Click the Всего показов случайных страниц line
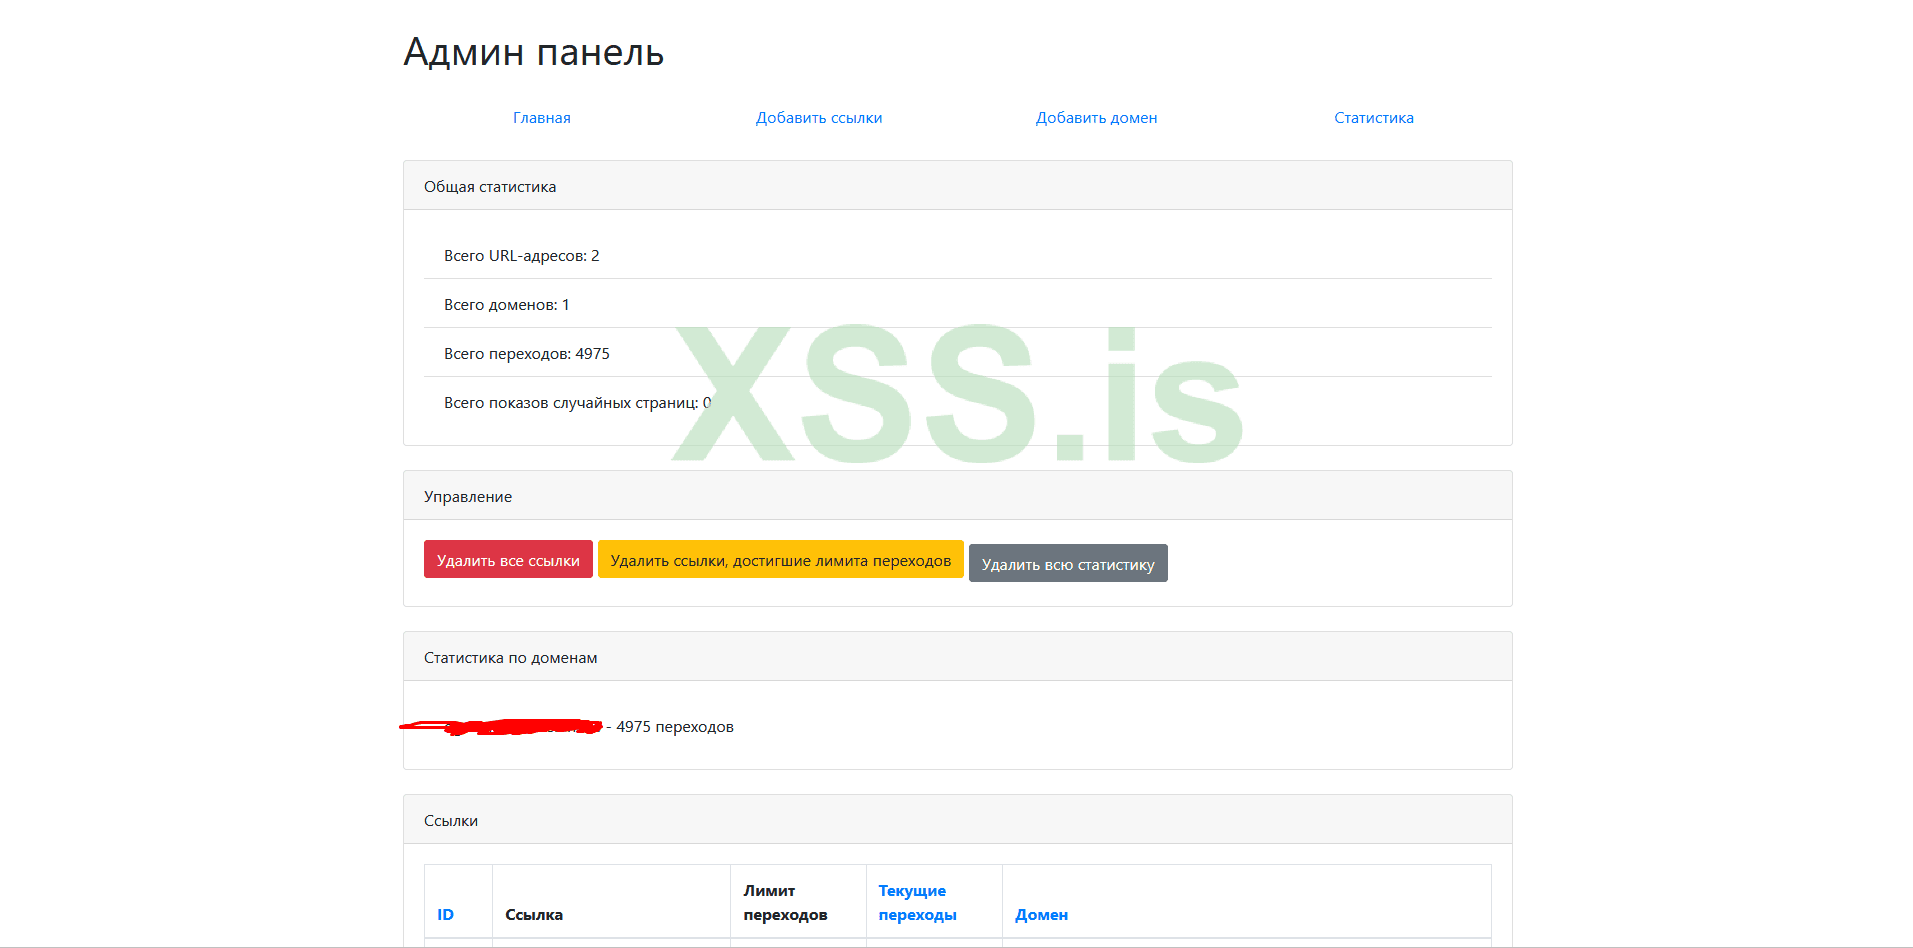The height and width of the screenshot is (948, 1913). pyautogui.click(x=958, y=402)
